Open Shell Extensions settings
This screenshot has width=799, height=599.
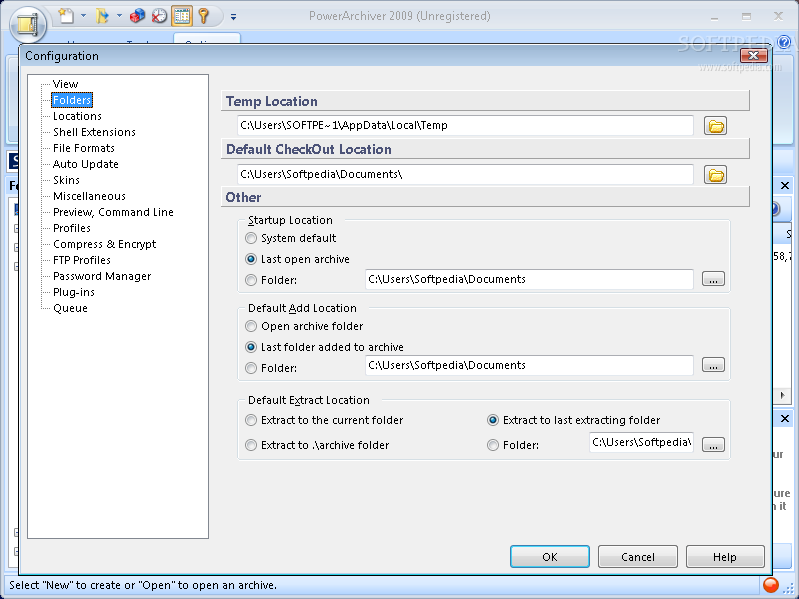[x=94, y=132]
